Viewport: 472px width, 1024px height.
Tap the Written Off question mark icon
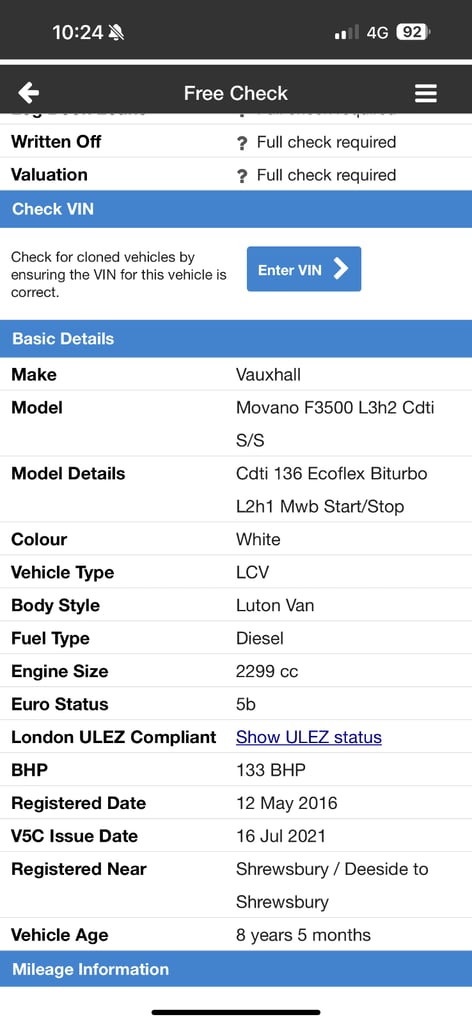click(242, 143)
